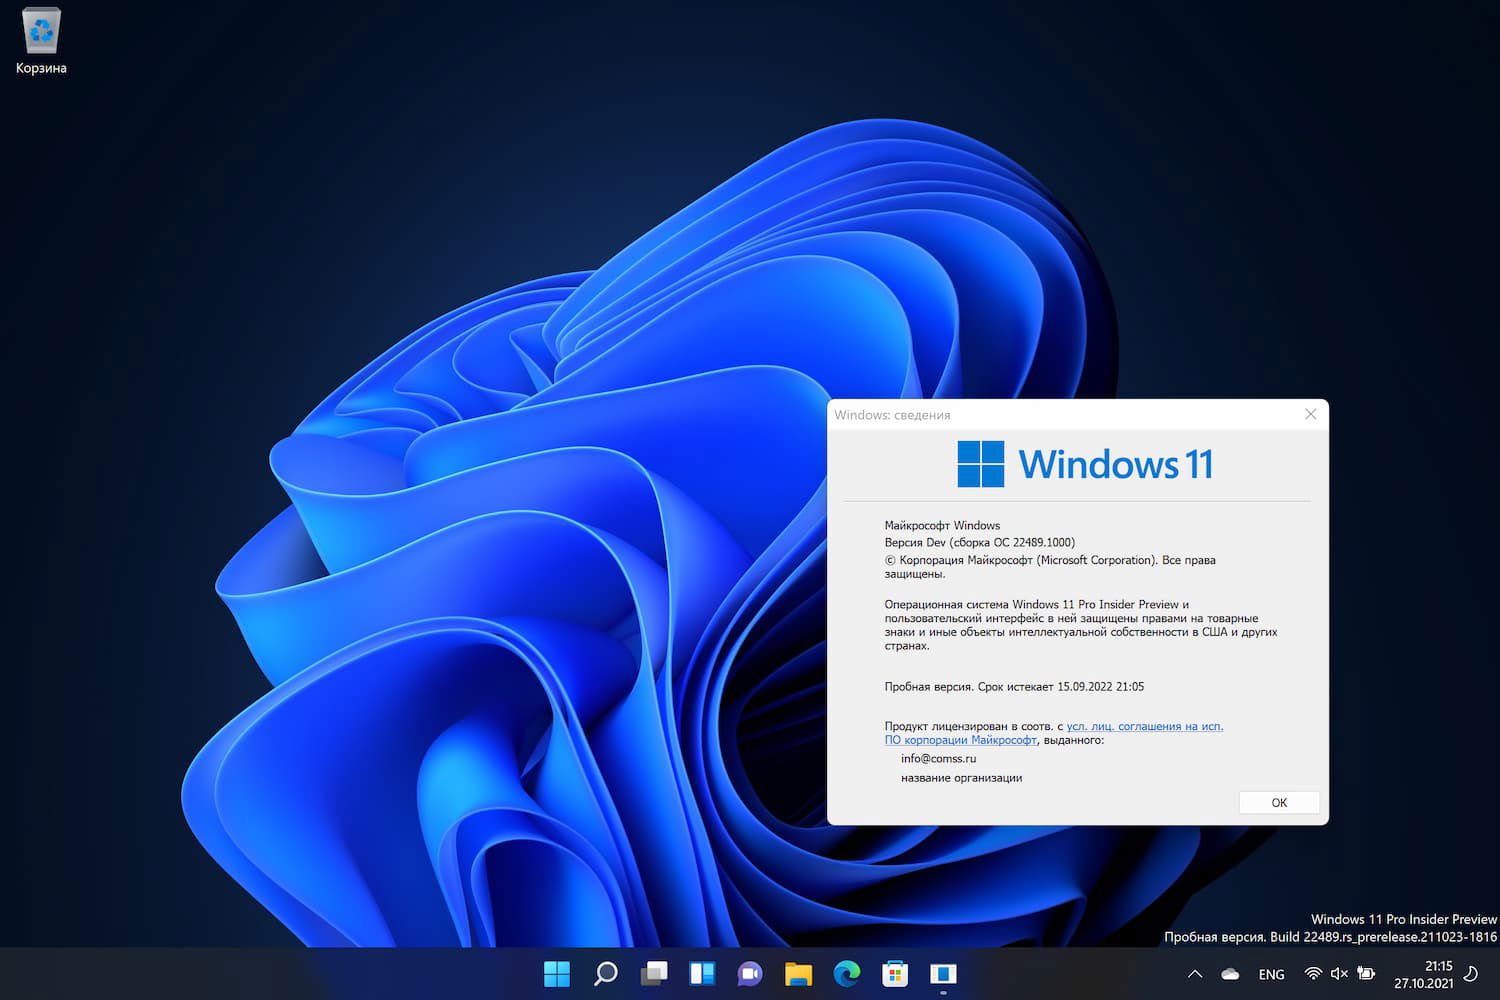
Task: Open the Microsoft license agreement link
Action: [1144, 726]
